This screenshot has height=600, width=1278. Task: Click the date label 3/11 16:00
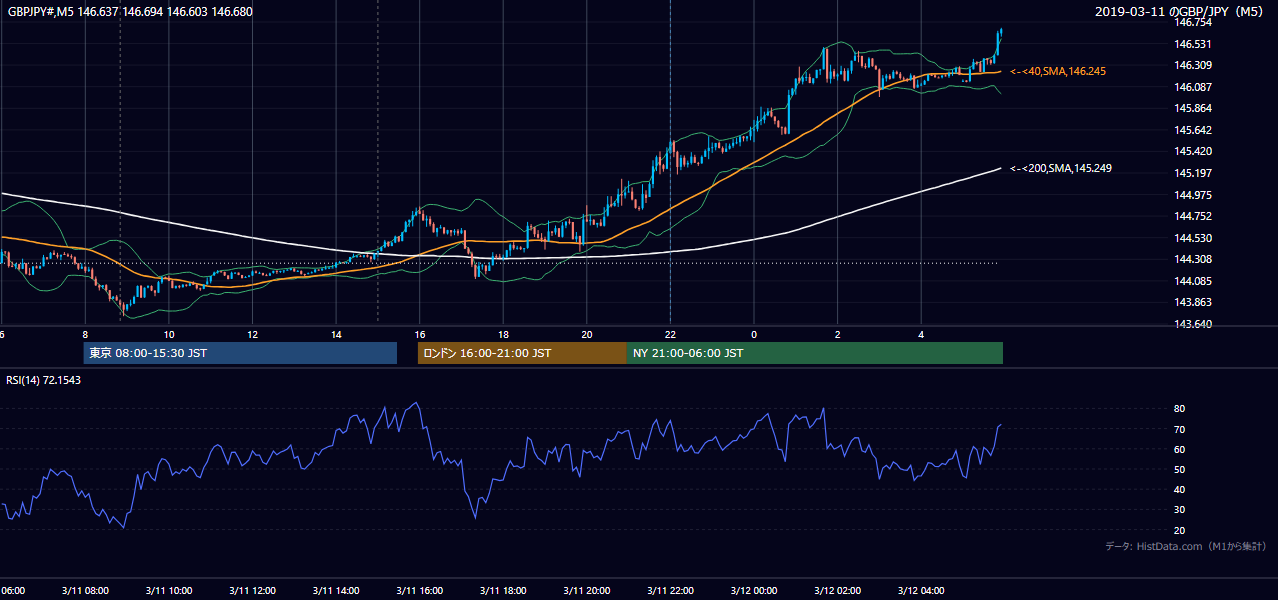(419, 591)
